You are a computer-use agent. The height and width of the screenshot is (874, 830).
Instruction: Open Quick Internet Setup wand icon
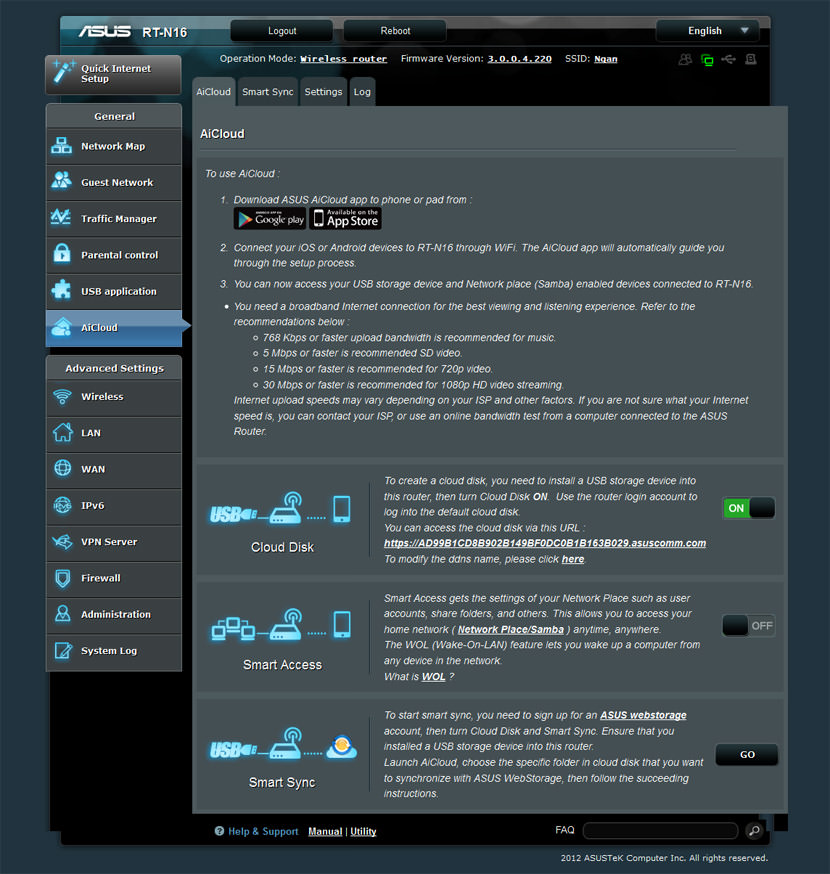pyautogui.click(x=63, y=72)
